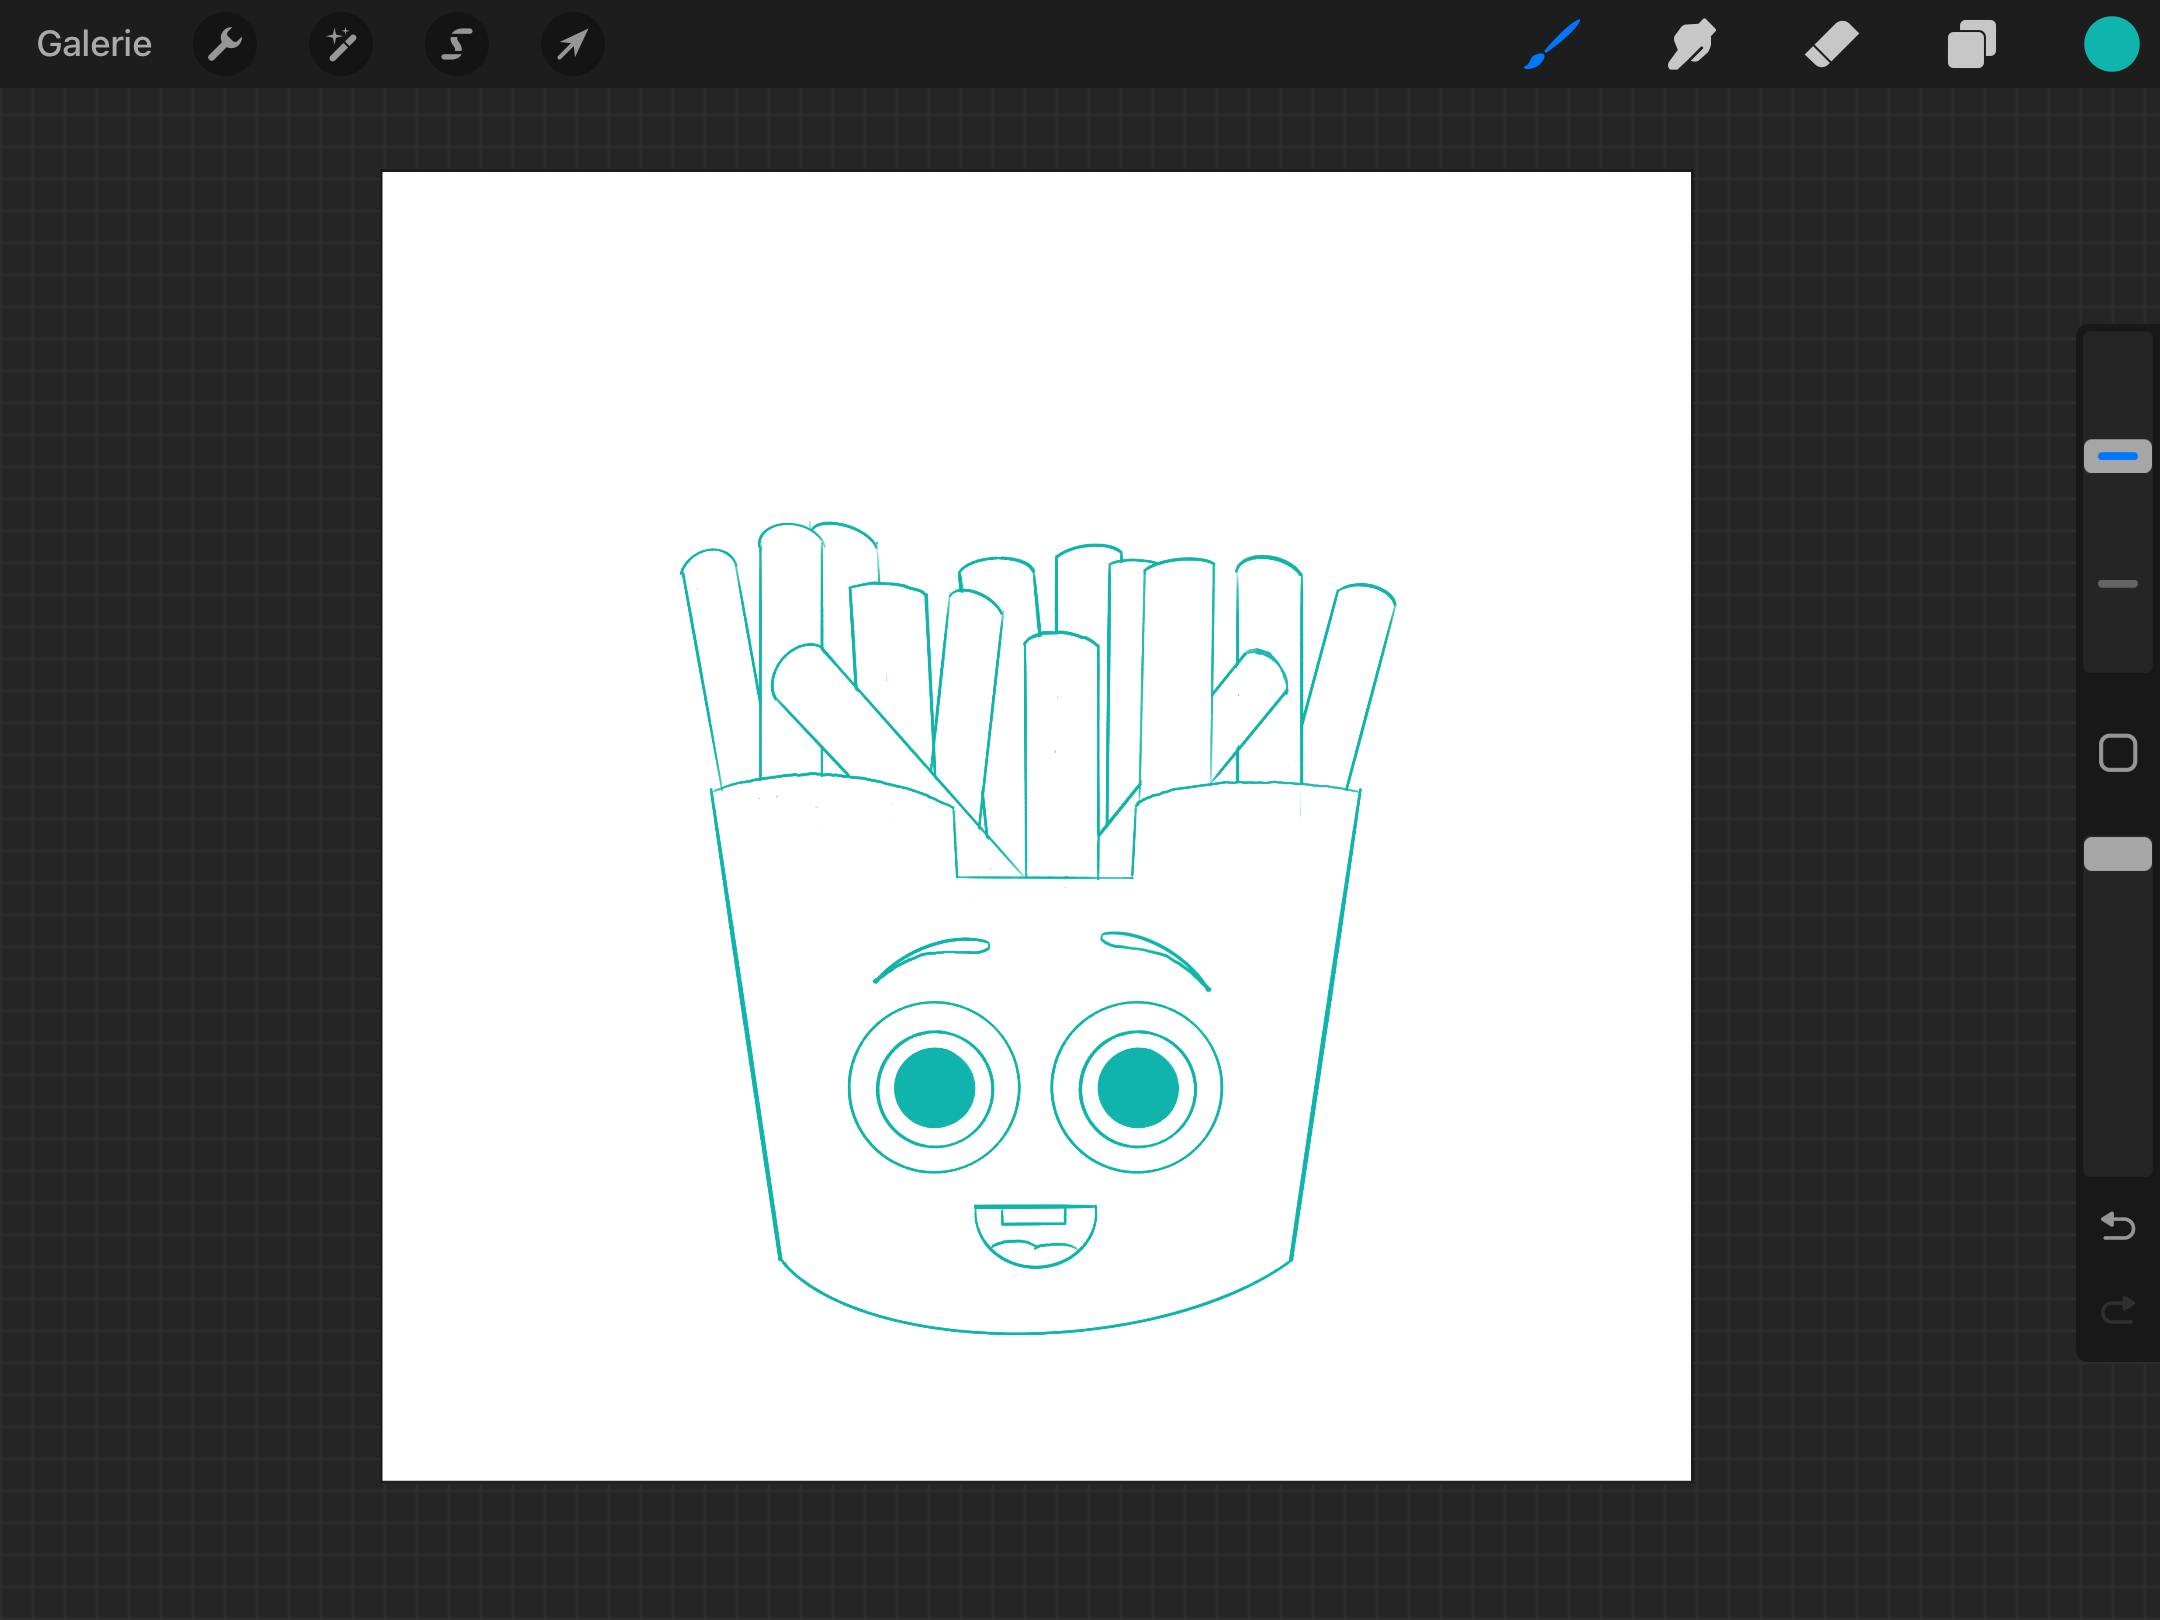Open the Adjustments magic wand menu
This screenshot has height=1620, width=2160.
341,44
